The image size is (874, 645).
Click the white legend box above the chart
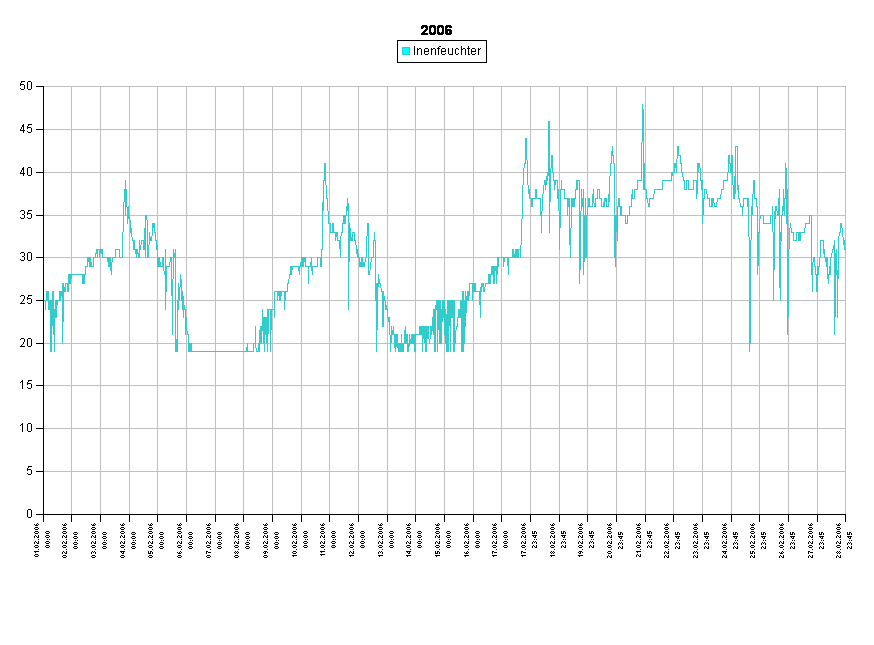click(441, 51)
